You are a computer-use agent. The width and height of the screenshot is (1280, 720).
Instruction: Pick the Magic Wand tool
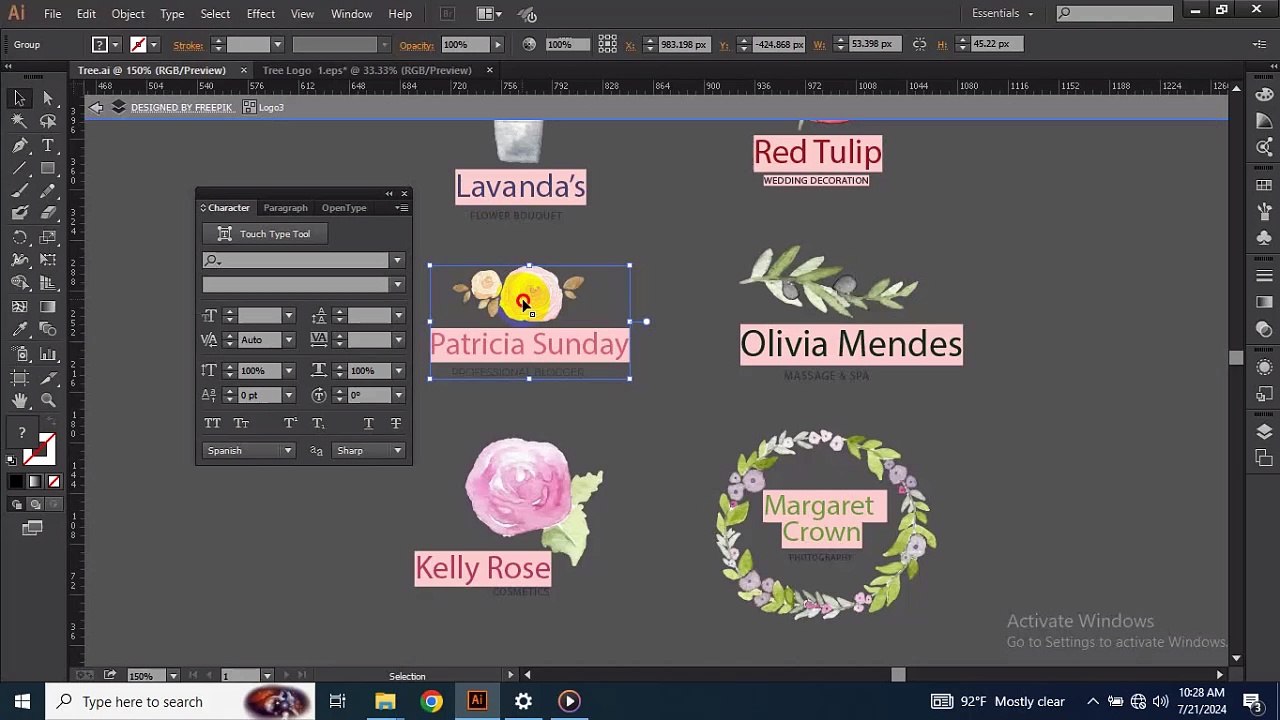tap(19, 121)
